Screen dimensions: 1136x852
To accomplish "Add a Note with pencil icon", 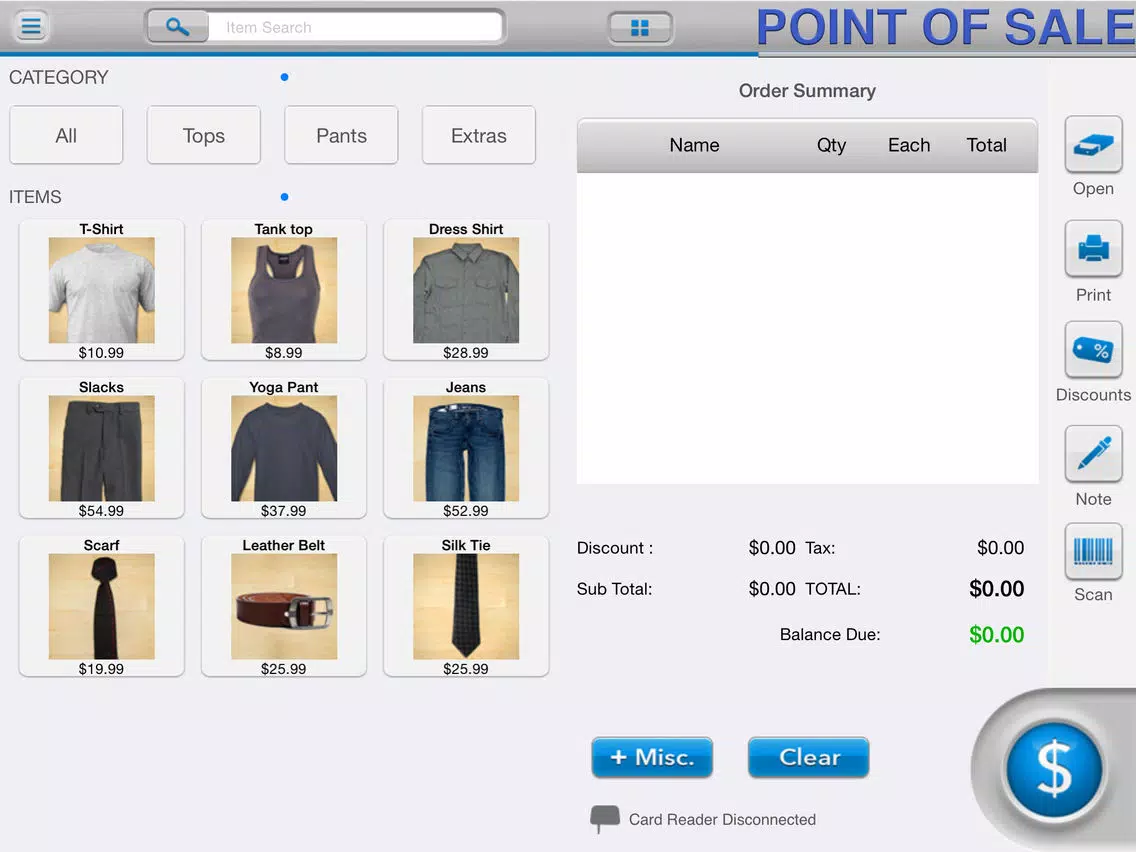I will pos(1093,454).
